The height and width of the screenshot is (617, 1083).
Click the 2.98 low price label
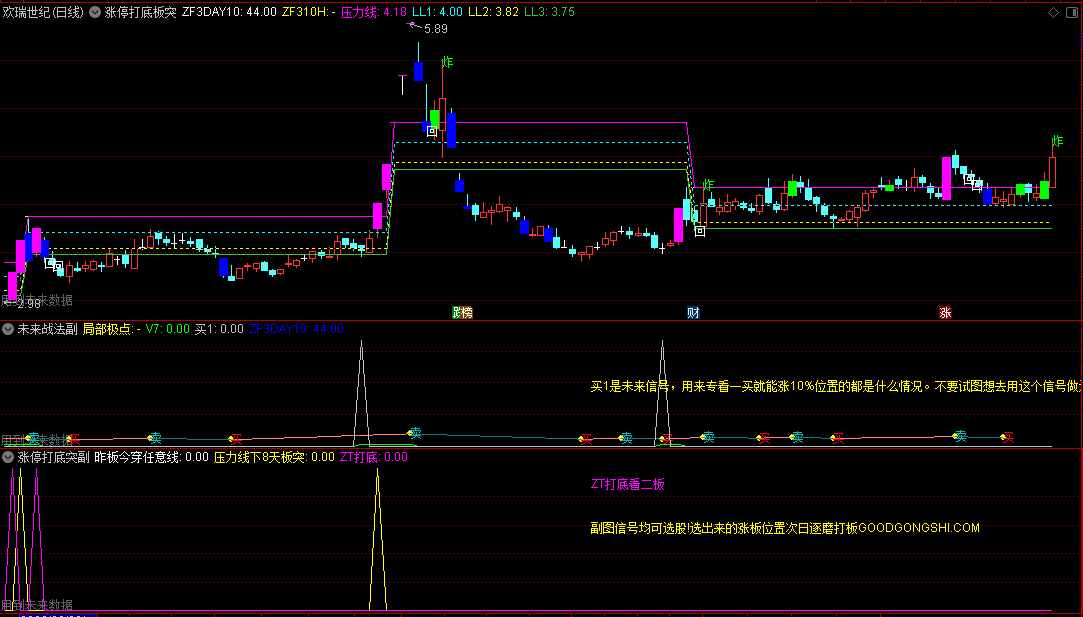click(28, 303)
